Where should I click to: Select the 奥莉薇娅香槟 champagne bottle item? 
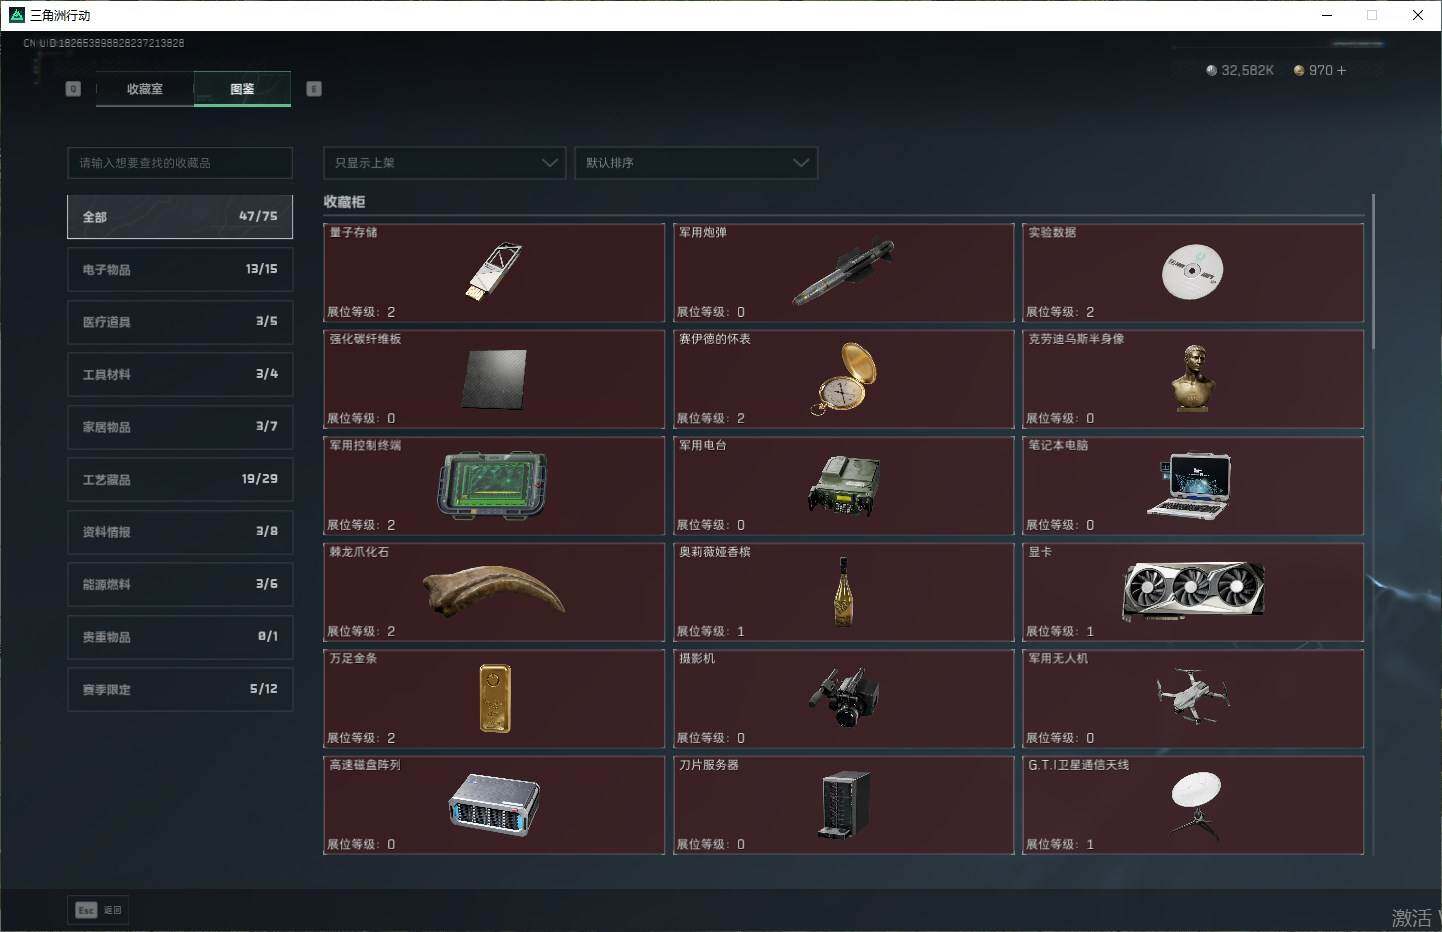[843, 592]
